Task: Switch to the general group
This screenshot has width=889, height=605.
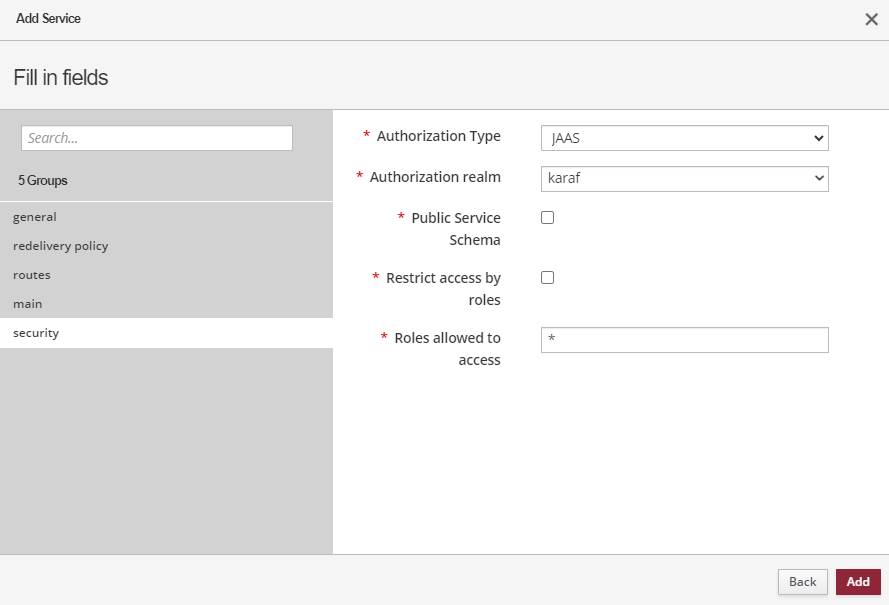Action: pyautogui.click(x=34, y=216)
